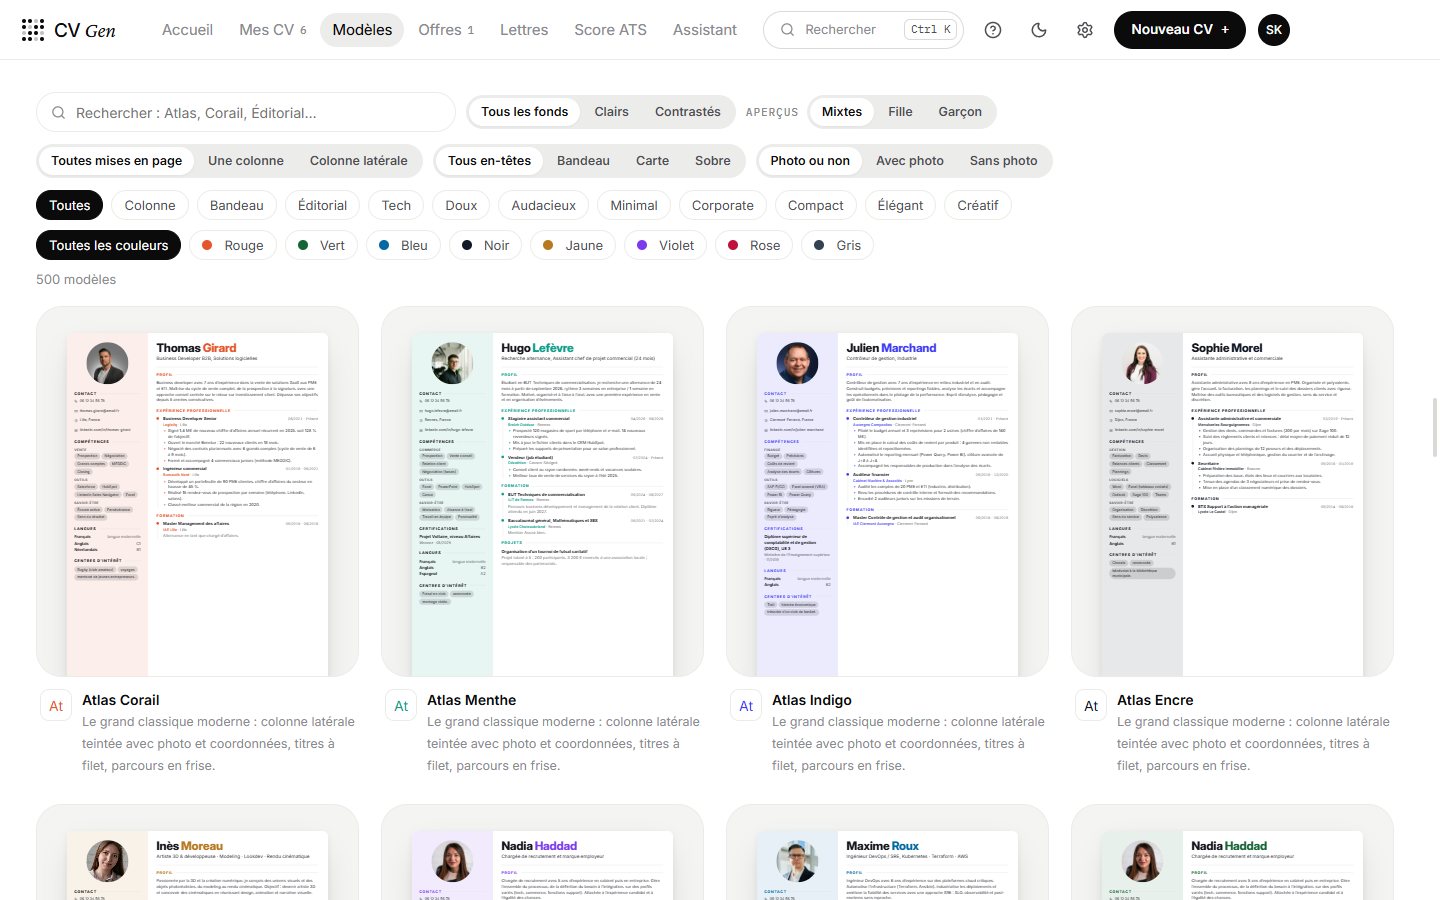Viewport: 1440px width, 900px height.
Task: Click the Atlas Encre 'At' badge icon
Action: tap(1091, 706)
